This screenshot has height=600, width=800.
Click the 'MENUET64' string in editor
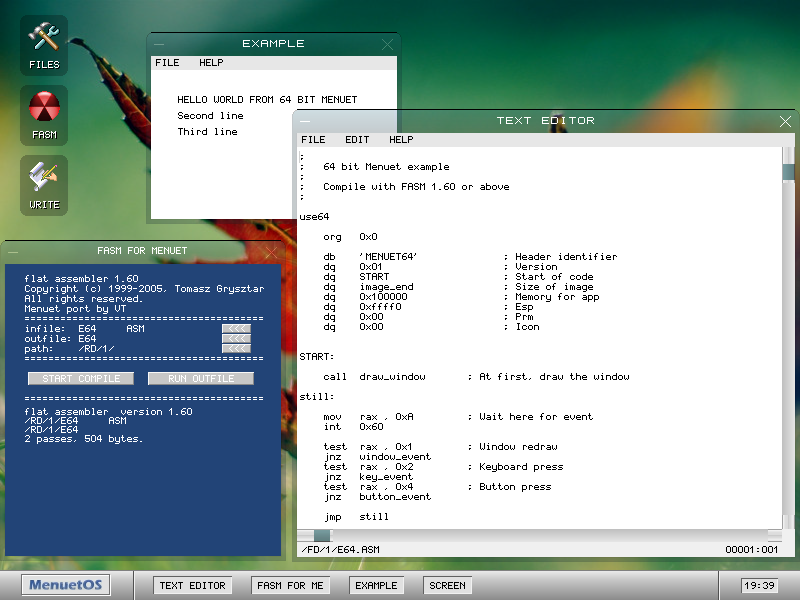coord(388,257)
